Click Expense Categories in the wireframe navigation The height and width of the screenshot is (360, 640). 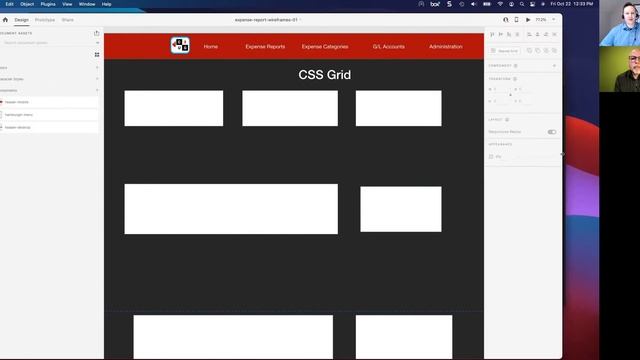[325, 47]
